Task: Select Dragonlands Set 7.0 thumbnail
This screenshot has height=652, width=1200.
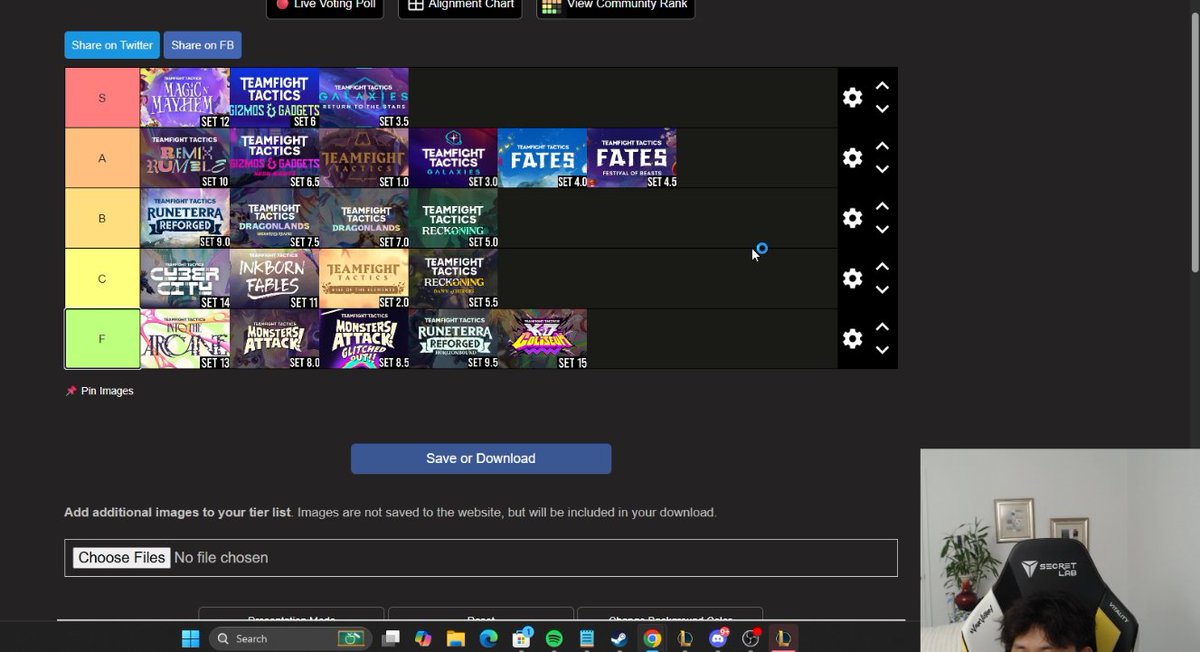Action: (364, 218)
